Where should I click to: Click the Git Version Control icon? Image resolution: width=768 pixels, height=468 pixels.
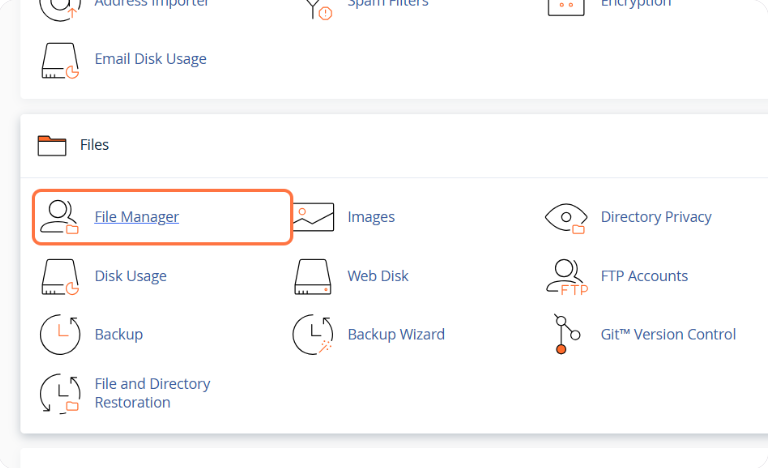coord(562,335)
